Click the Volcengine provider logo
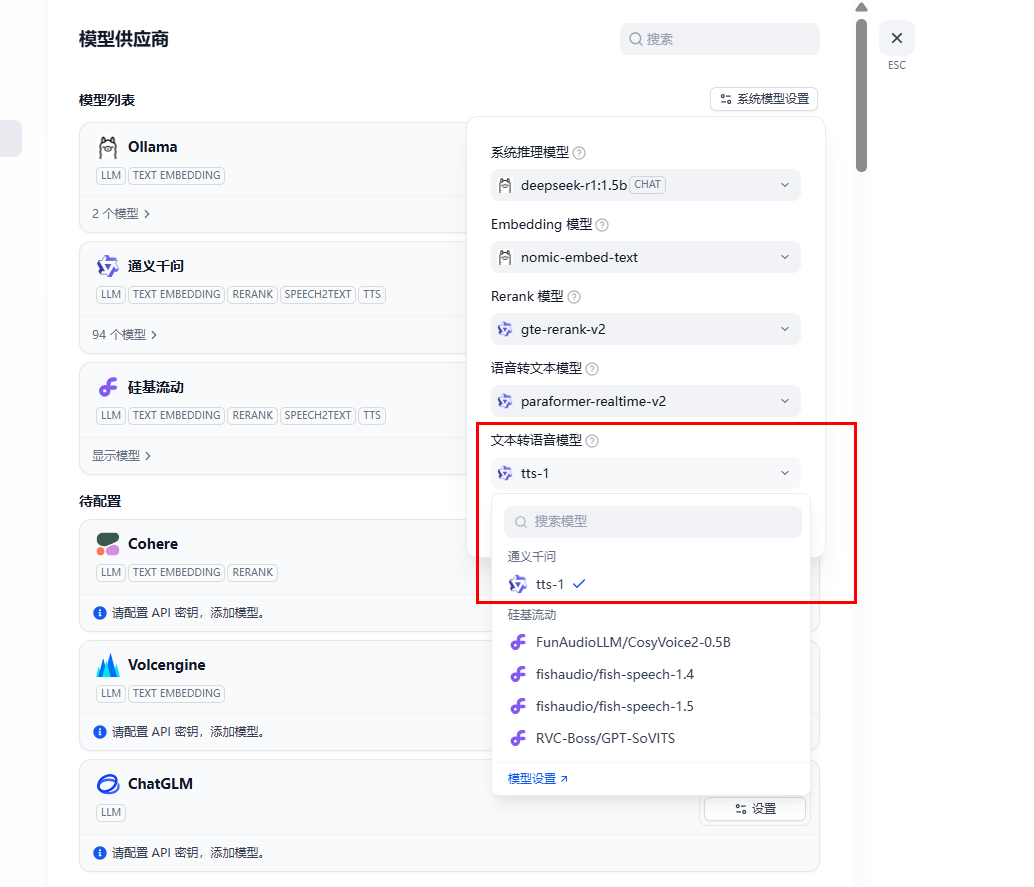The width and height of the screenshot is (1034, 887). pyautogui.click(x=108, y=665)
